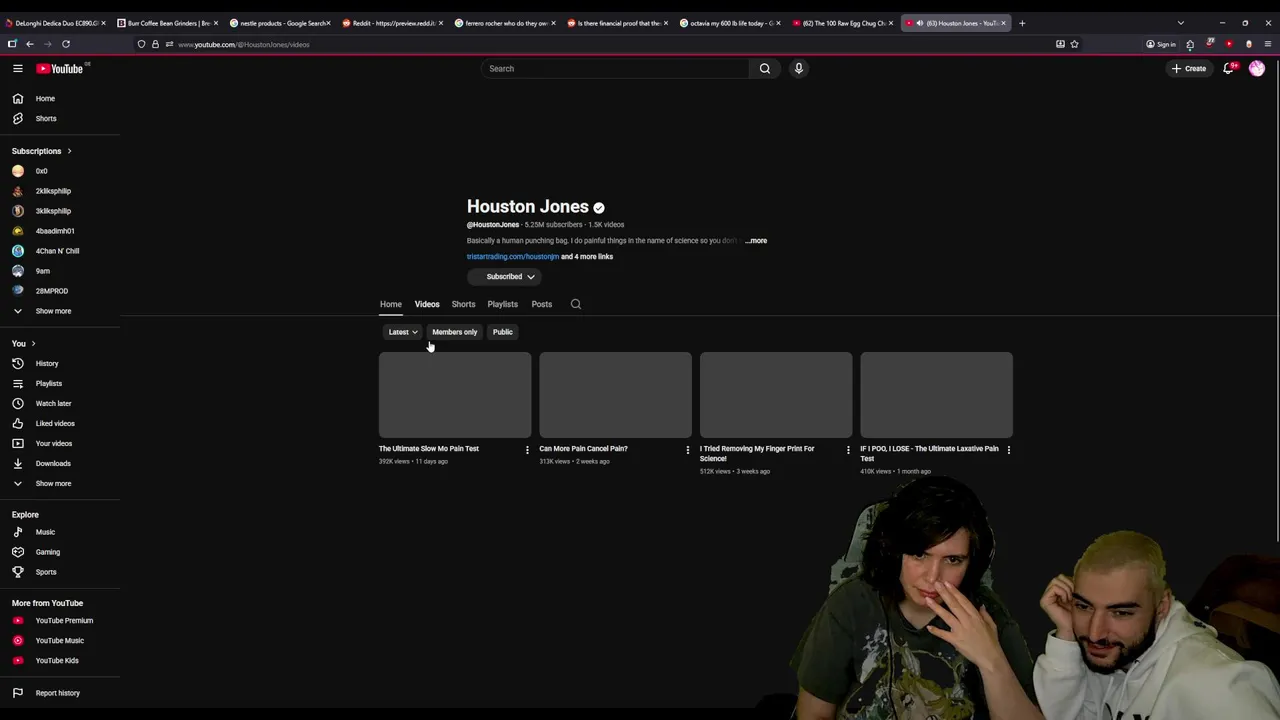Open The Ultimate Slow Mo Pain Test thumbnail
Image resolution: width=1280 pixels, height=720 pixels.
(x=455, y=394)
